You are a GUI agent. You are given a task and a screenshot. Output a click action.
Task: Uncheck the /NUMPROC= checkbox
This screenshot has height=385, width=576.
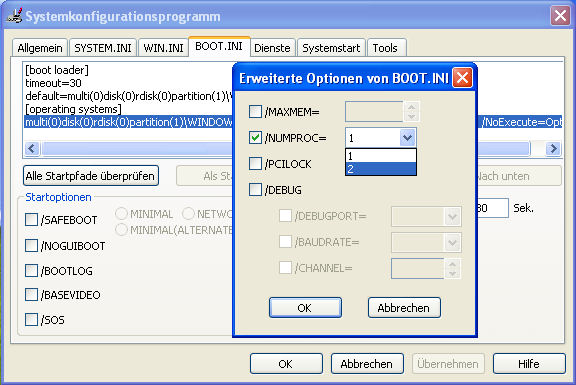[x=255, y=138]
